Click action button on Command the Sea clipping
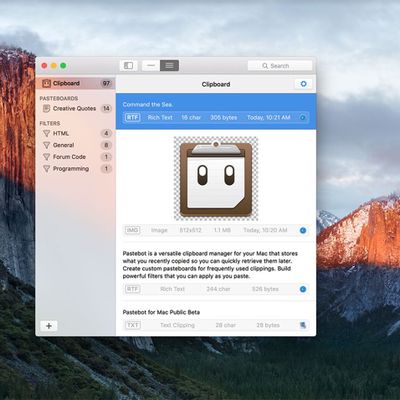Viewport: 400px width, 400px height. pyautogui.click(x=302, y=117)
